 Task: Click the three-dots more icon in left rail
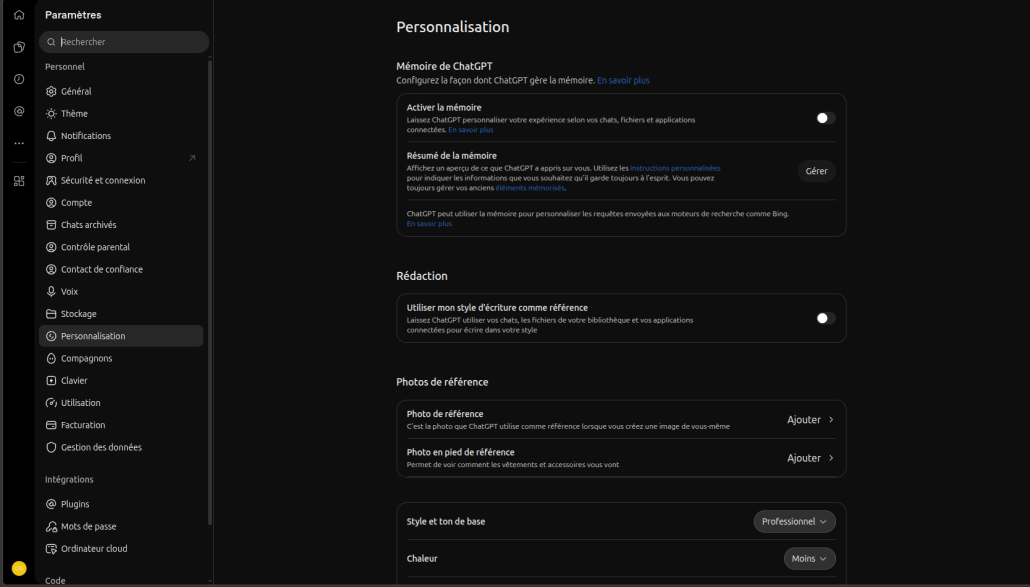pyautogui.click(x=19, y=143)
